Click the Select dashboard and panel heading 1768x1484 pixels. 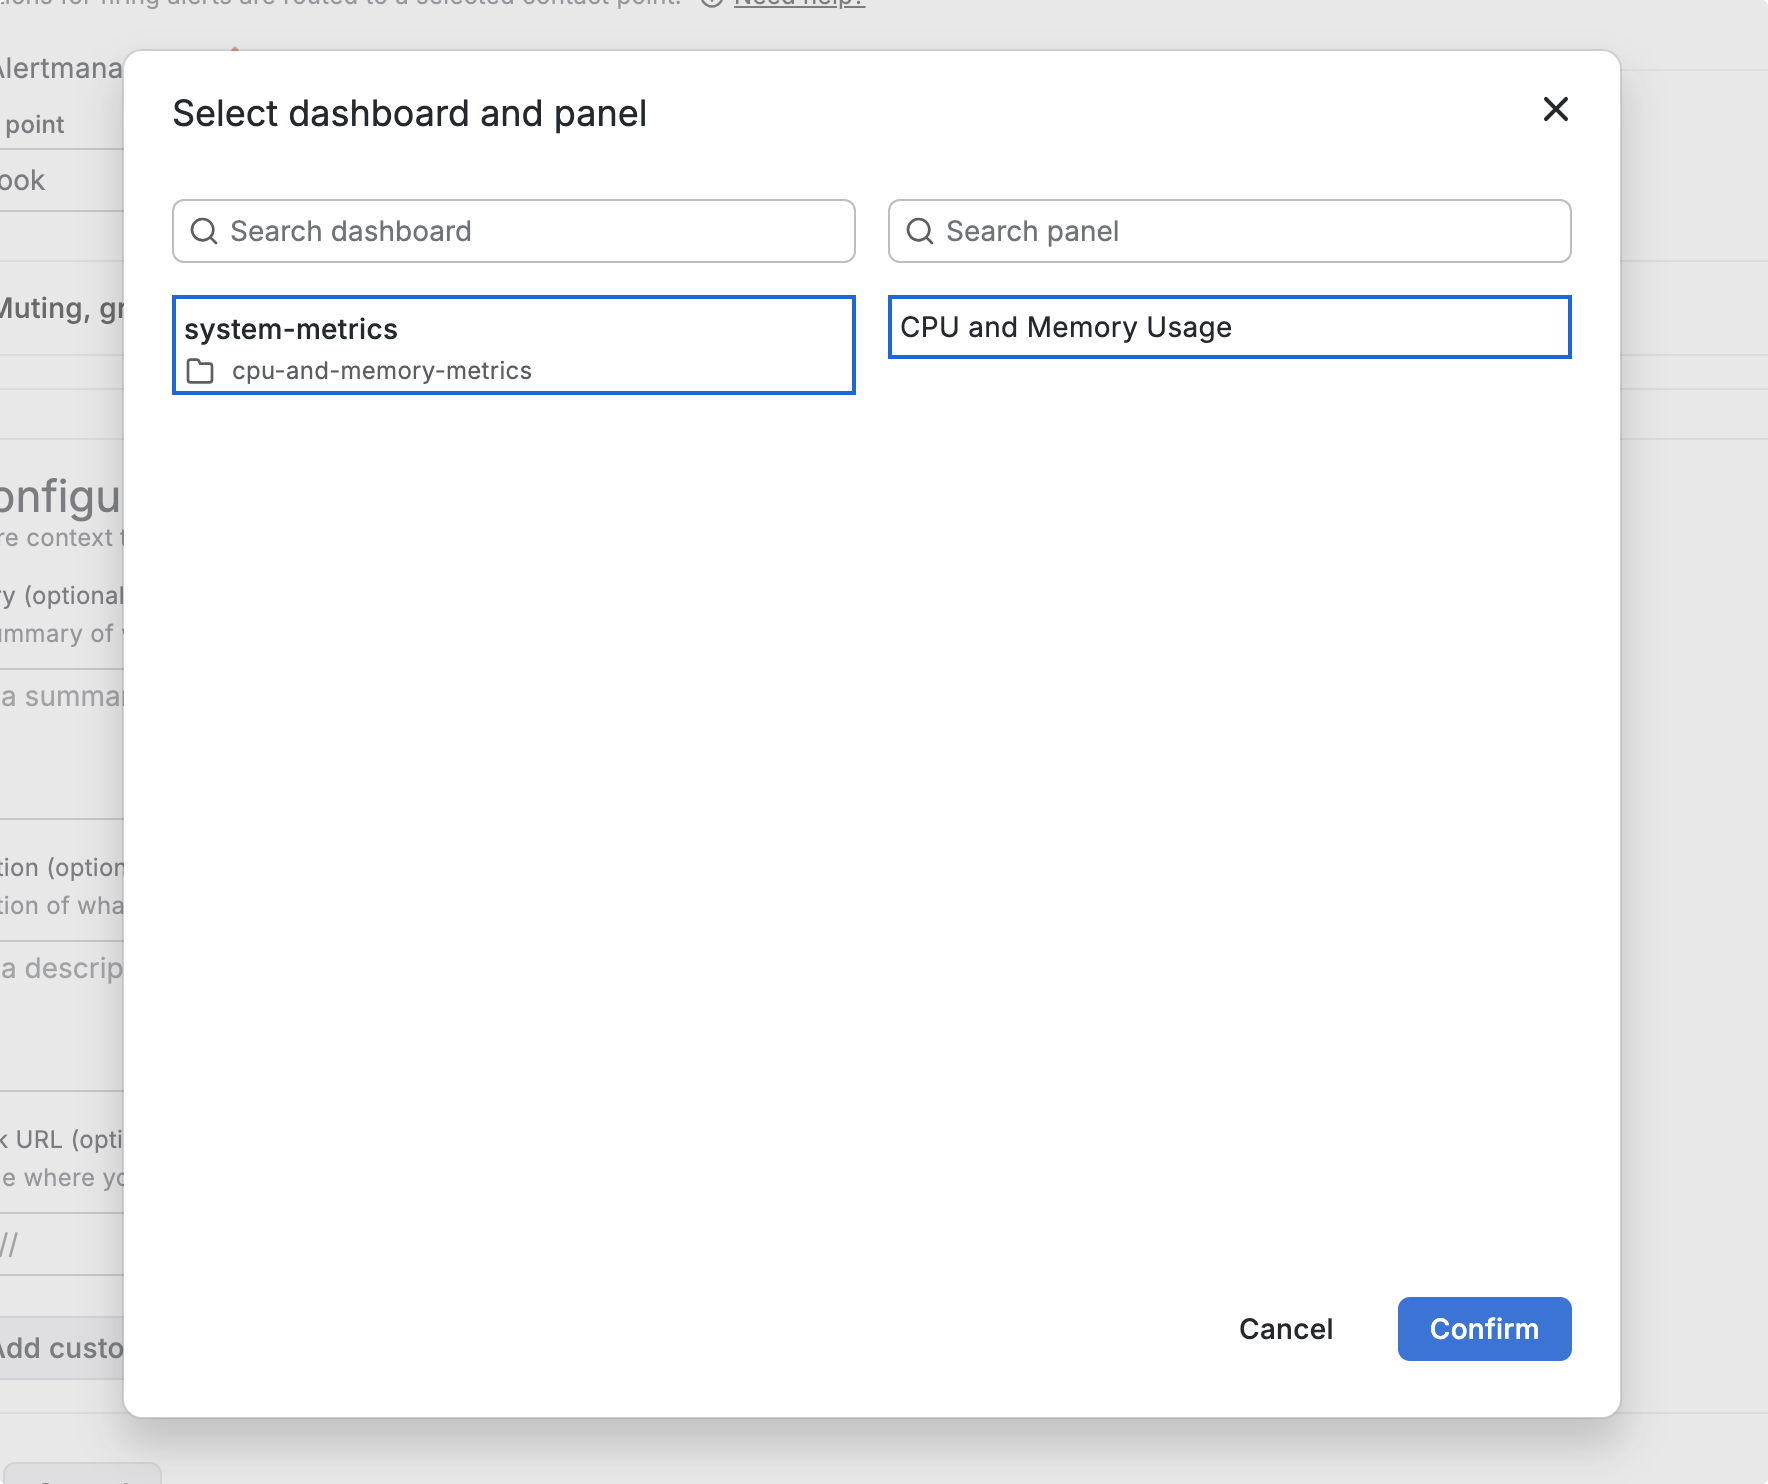point(409,114)
